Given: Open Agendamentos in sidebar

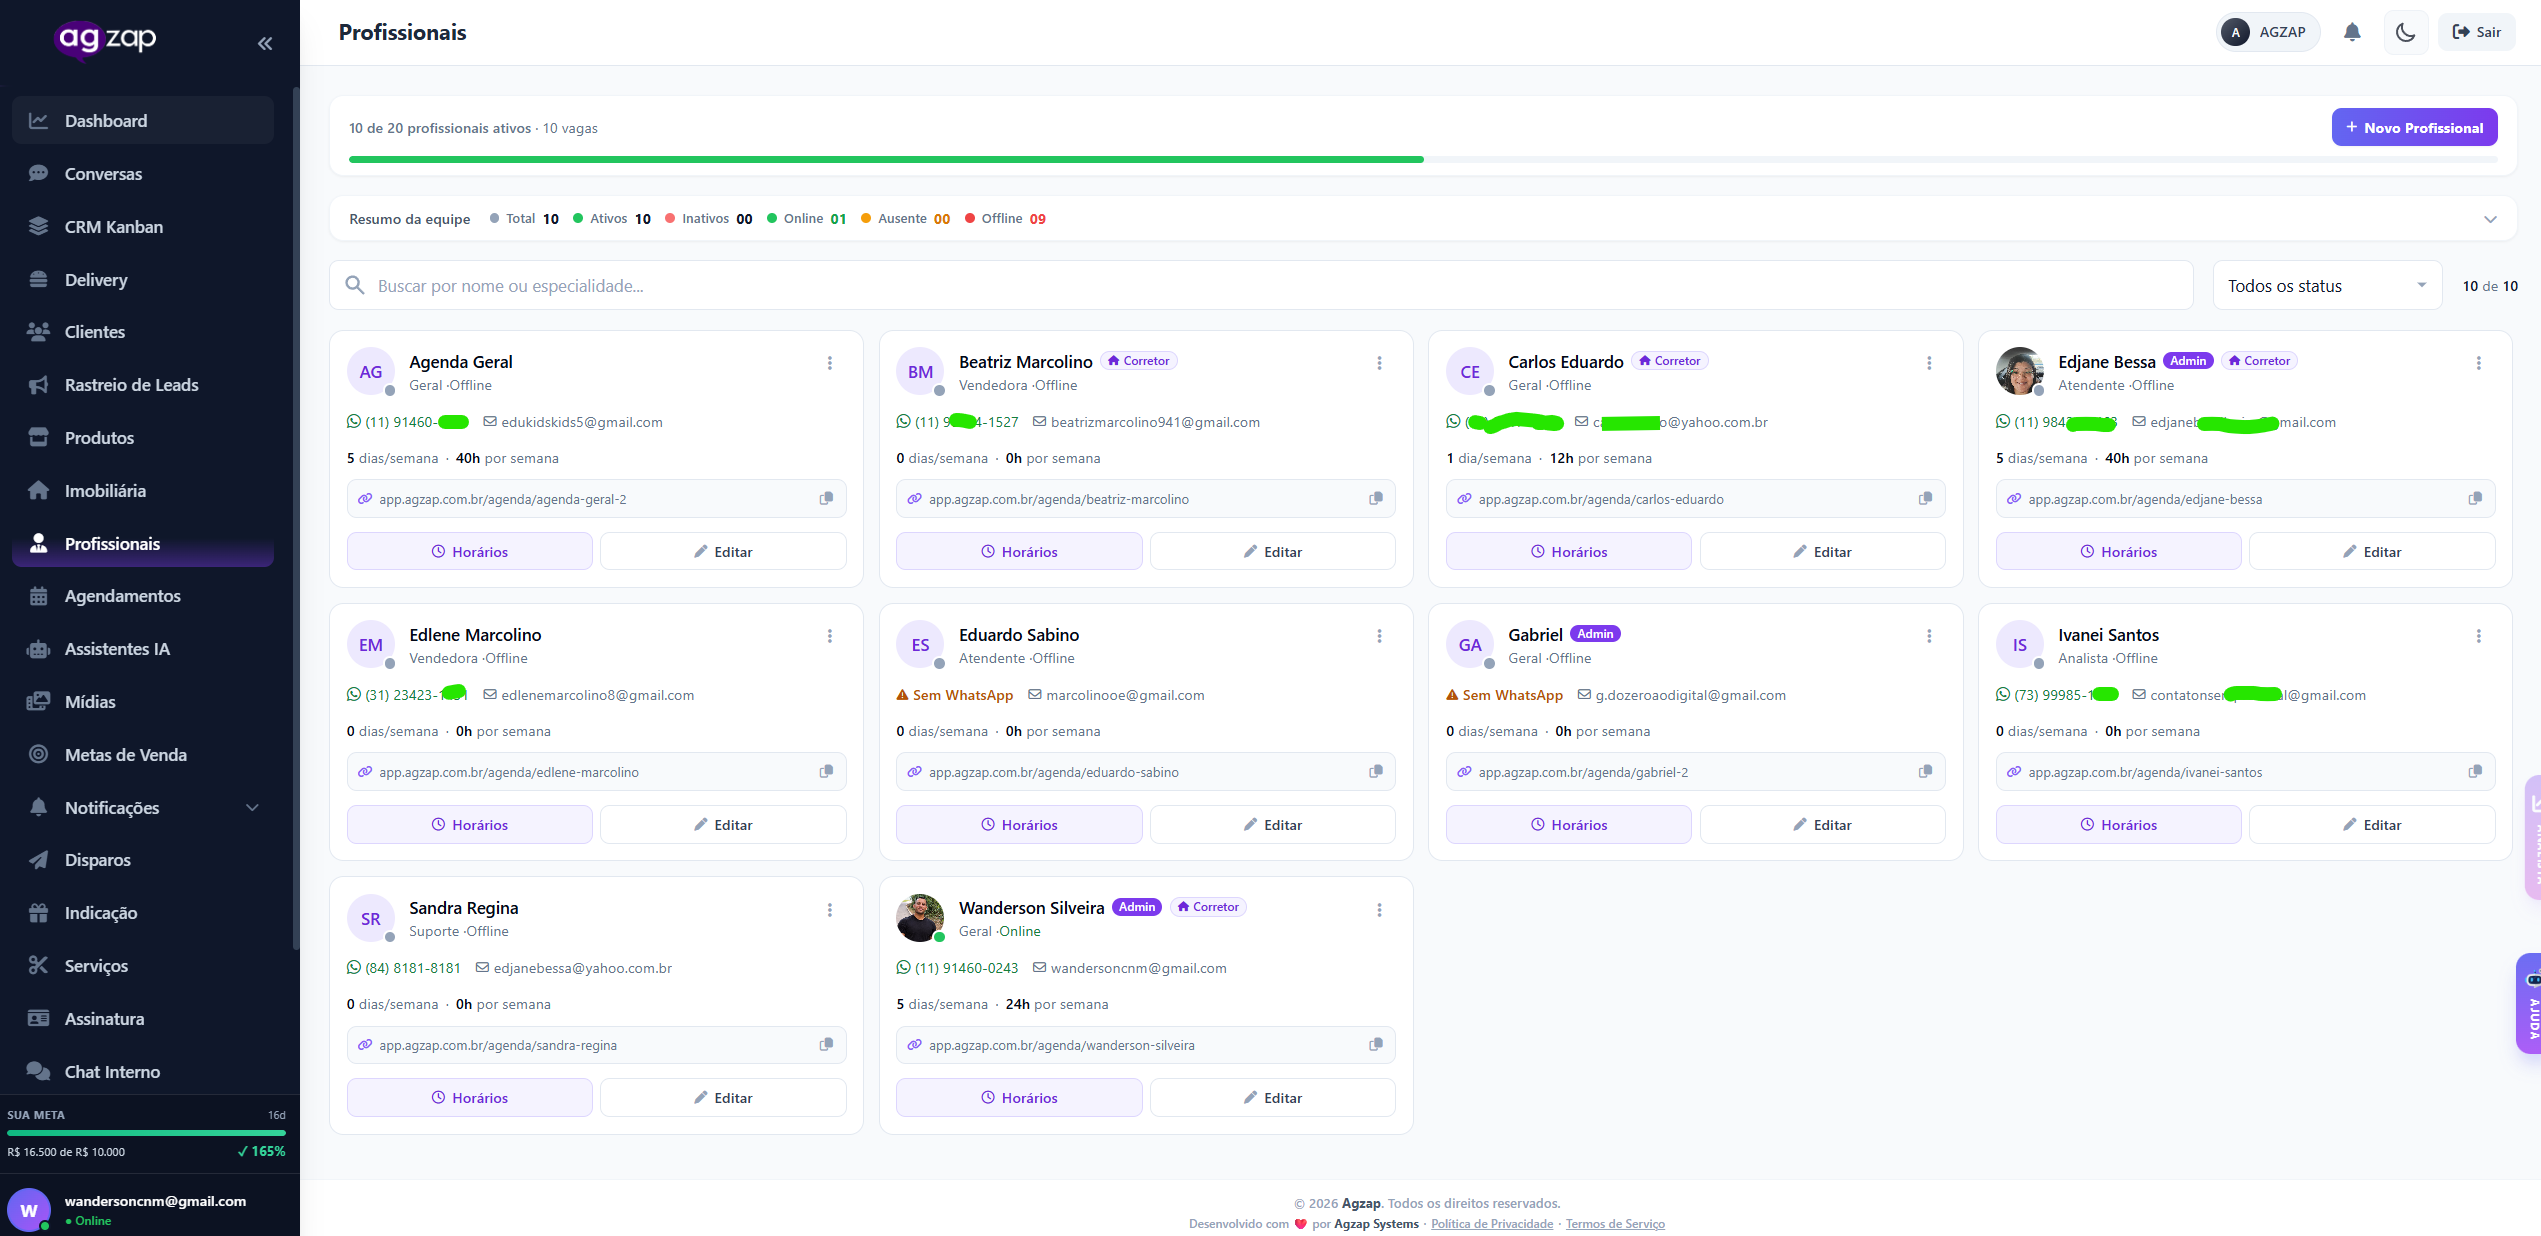Looking at the screenshot, I should tap(143, 596).
